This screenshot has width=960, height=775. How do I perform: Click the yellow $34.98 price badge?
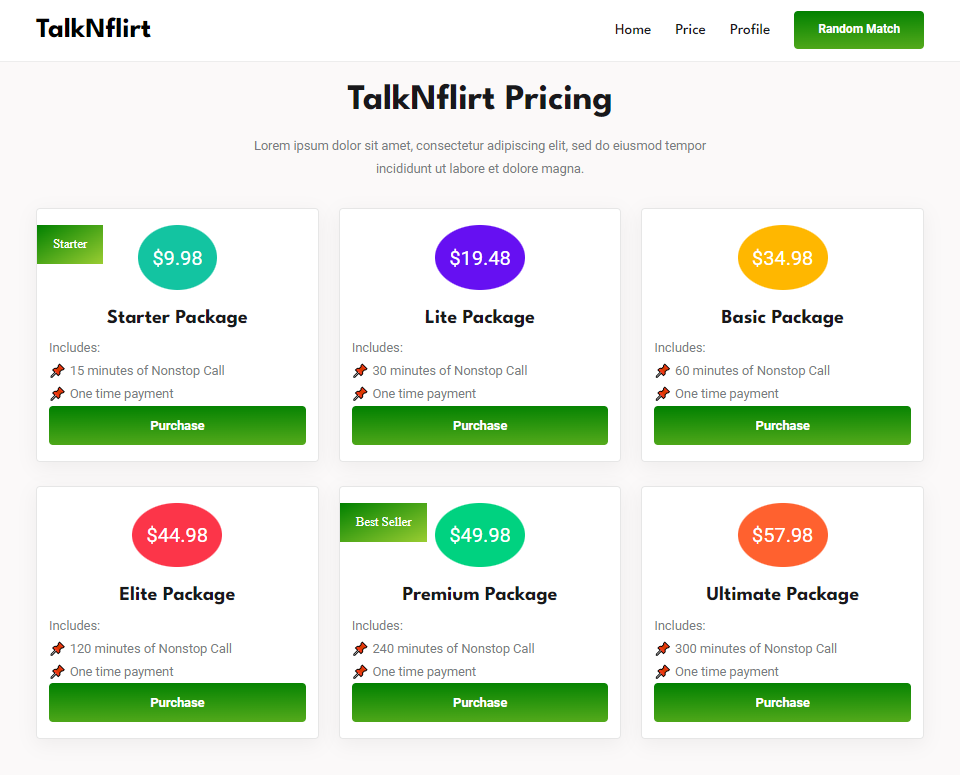pyautogui.click(x=782, y=257)
